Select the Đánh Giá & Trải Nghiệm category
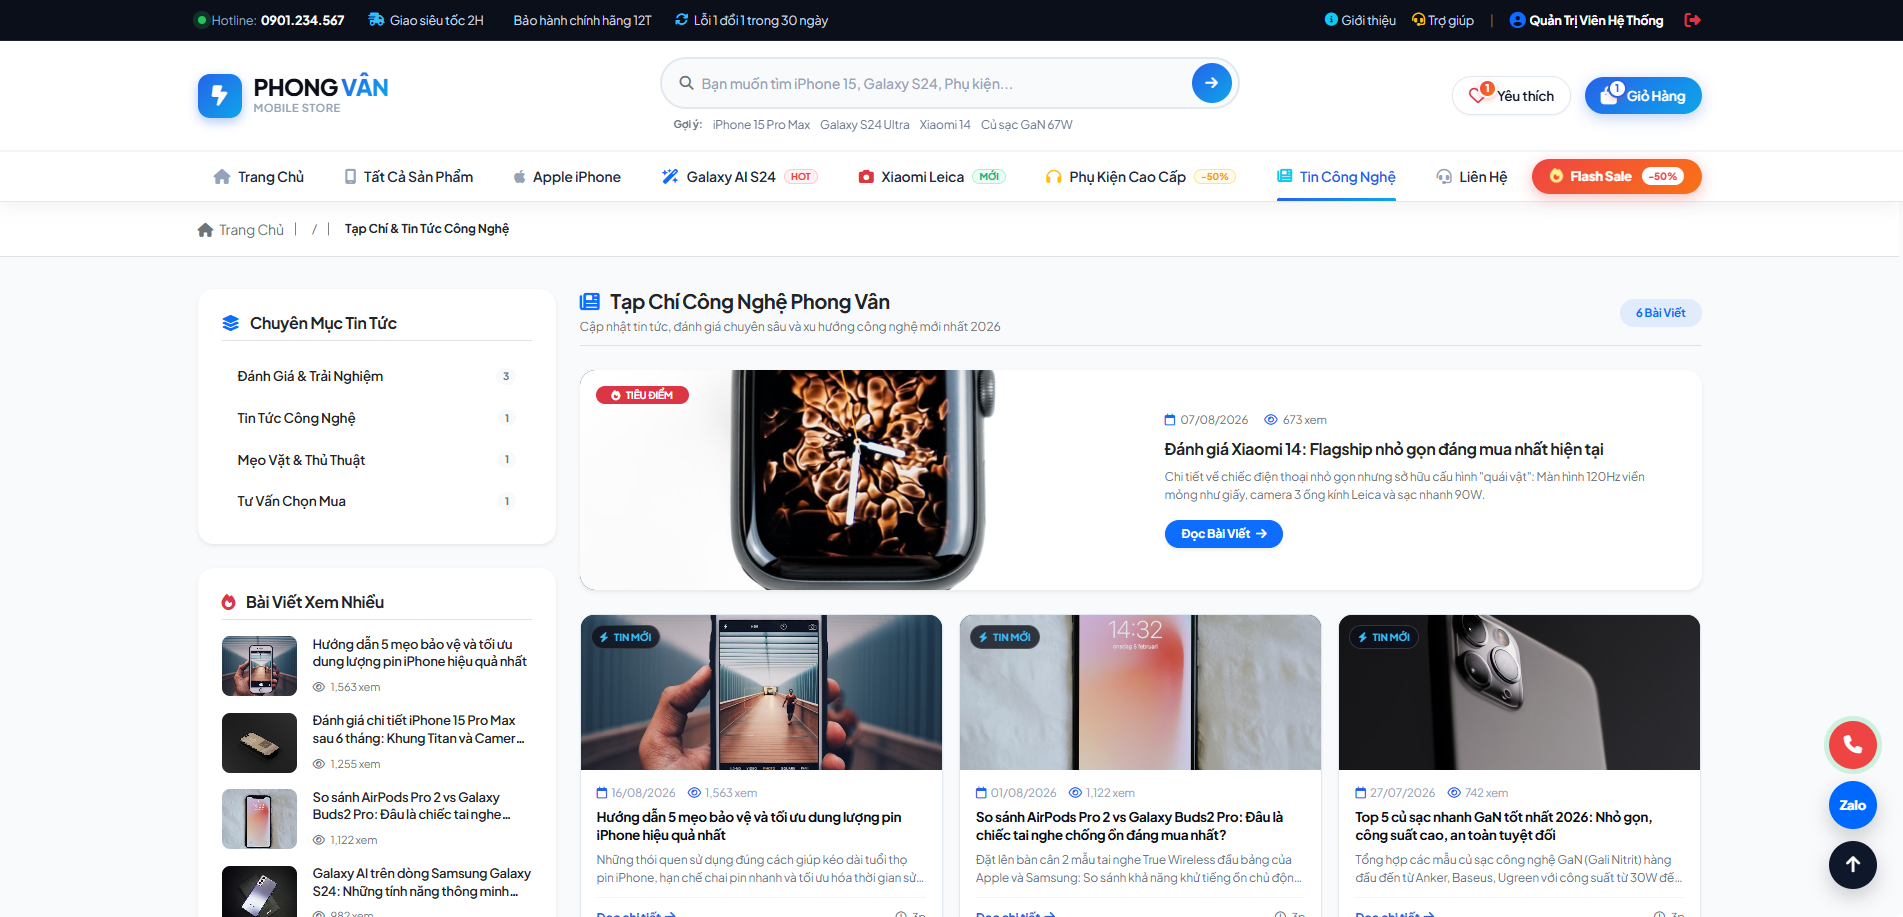This screenshot has height=917, width=1903. pos(376,376)
